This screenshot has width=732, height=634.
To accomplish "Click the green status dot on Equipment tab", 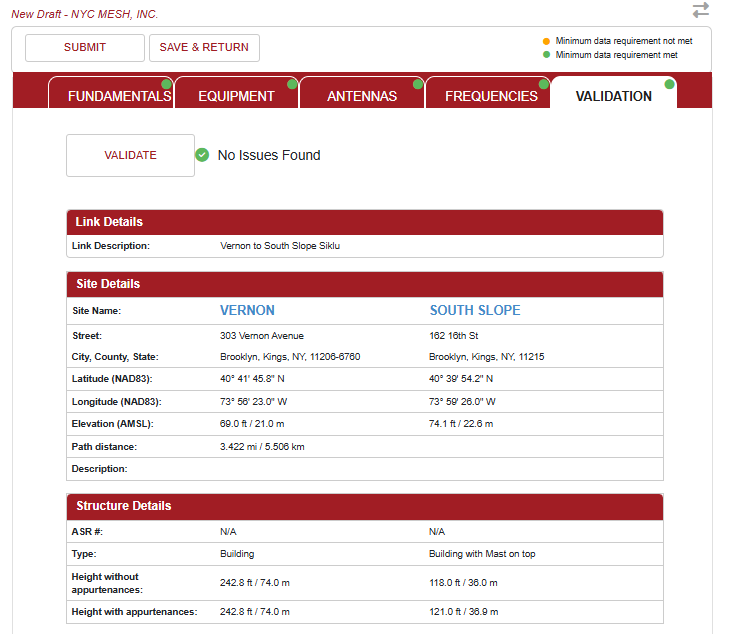I will click(293, 83).
